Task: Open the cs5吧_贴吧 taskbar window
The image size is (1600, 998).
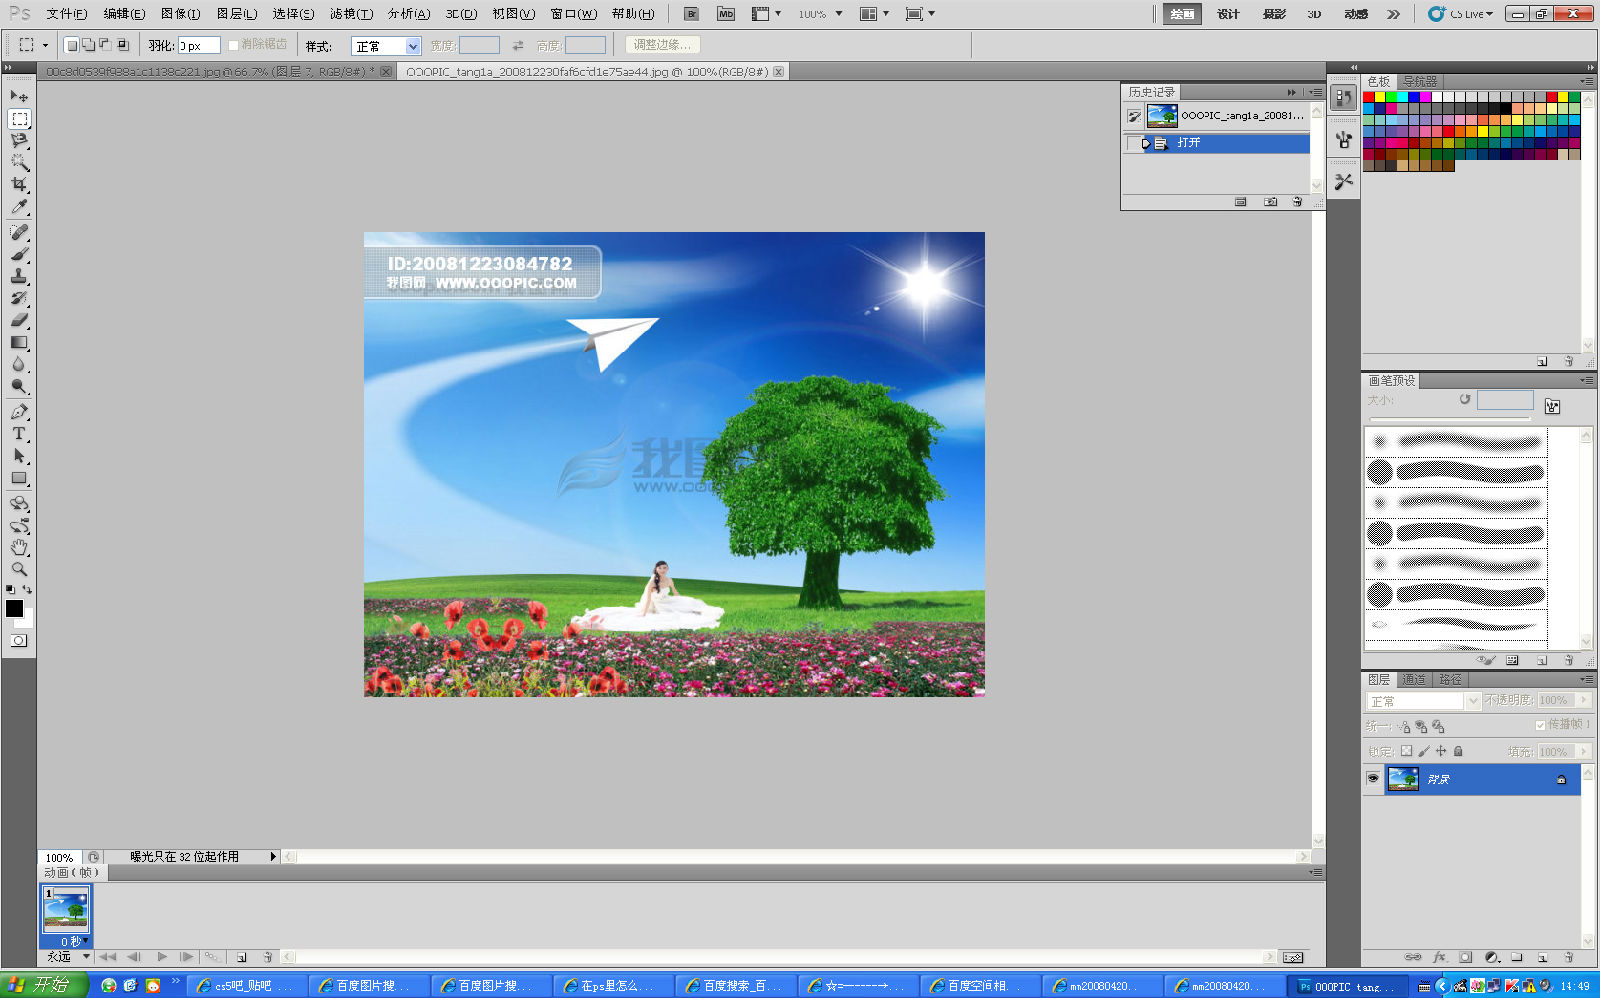Action: point(245,986)
